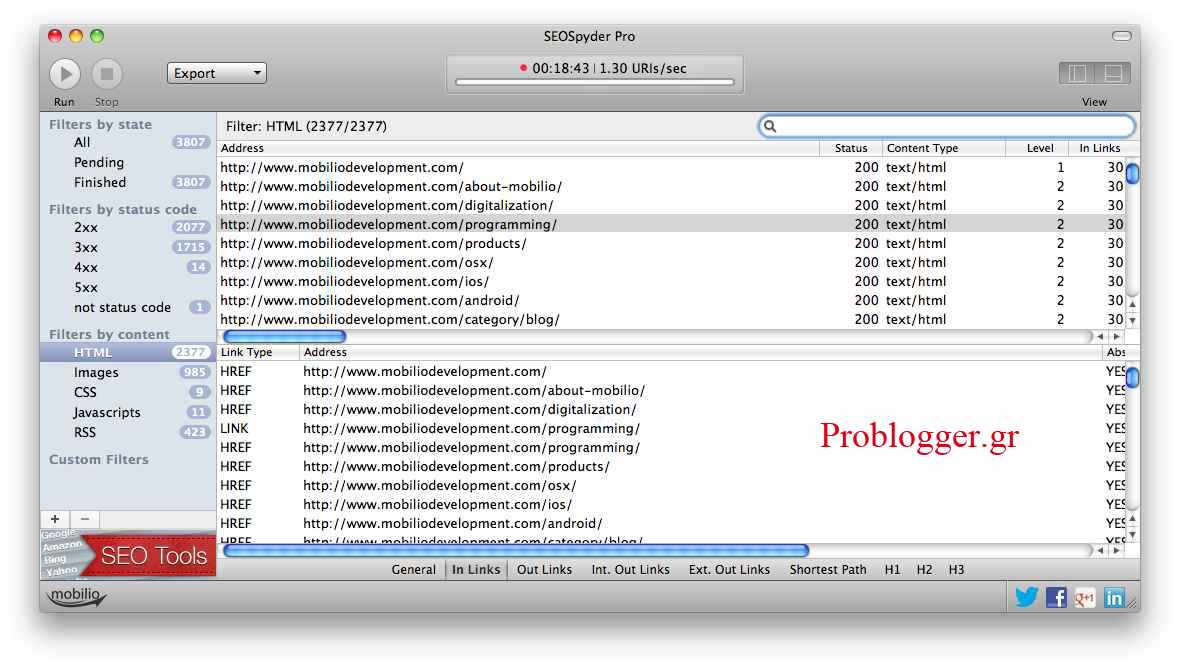Select the programming URL row in top table
The image size is (1180, 667).
tap(672, 224)
